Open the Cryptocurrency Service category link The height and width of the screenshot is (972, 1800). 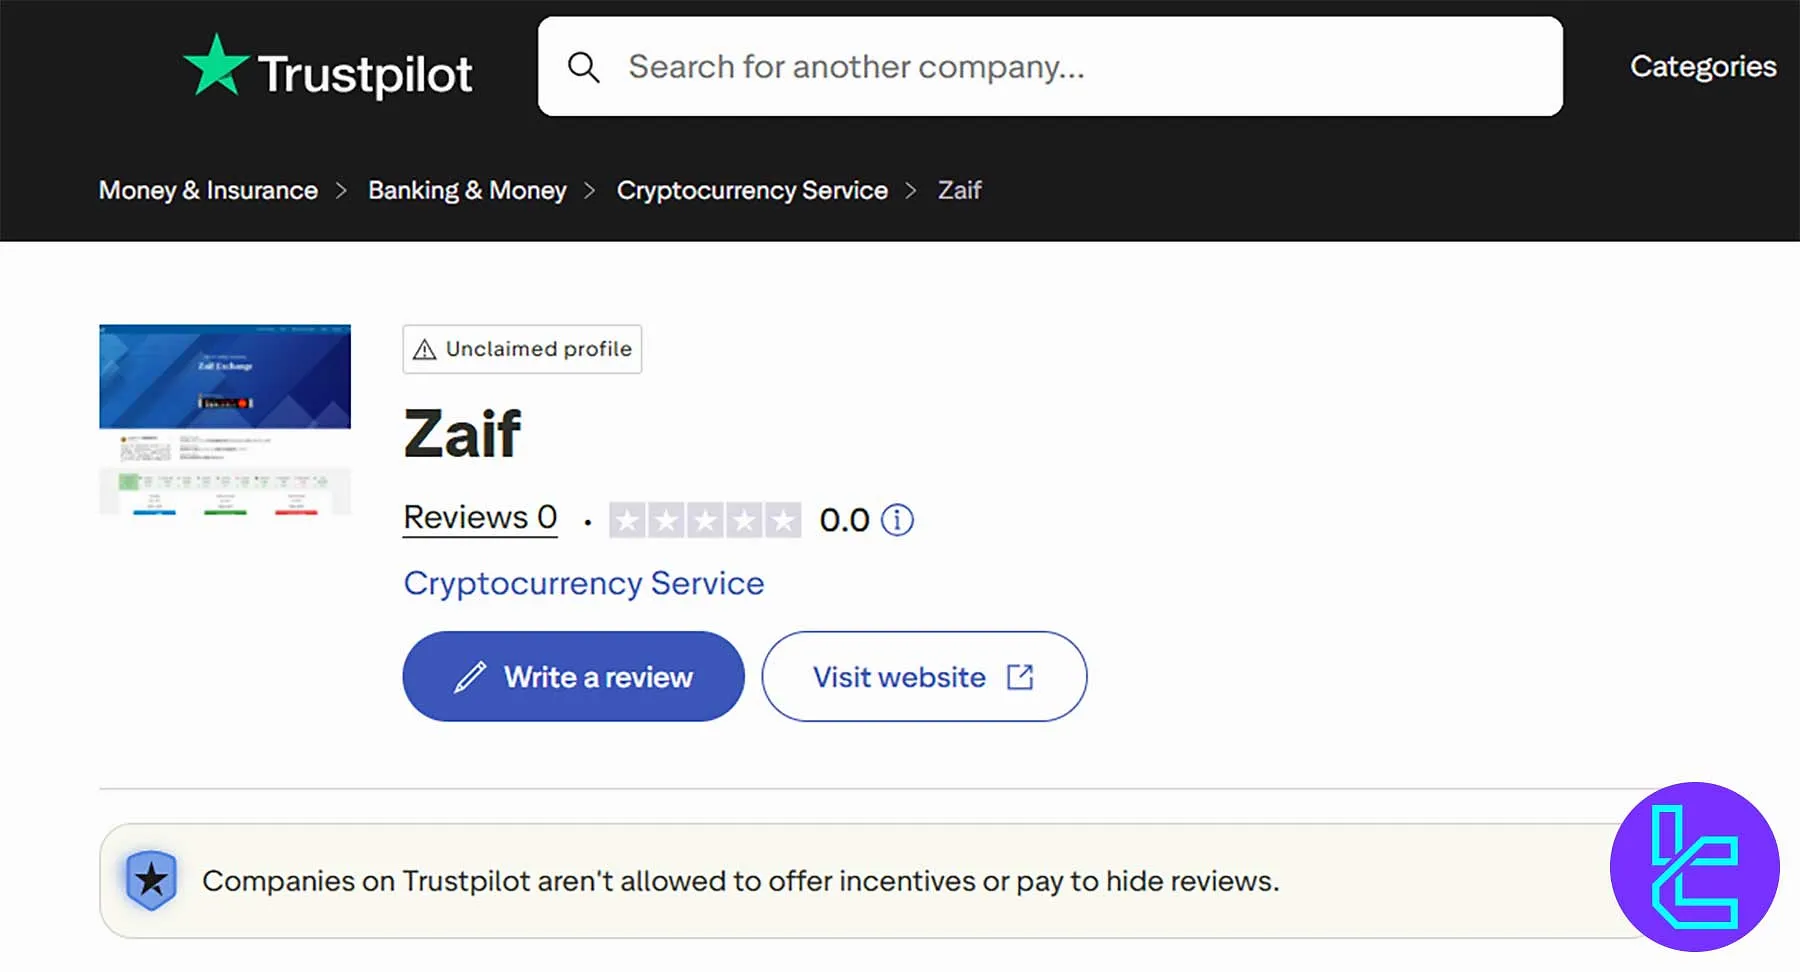(583, 583)
